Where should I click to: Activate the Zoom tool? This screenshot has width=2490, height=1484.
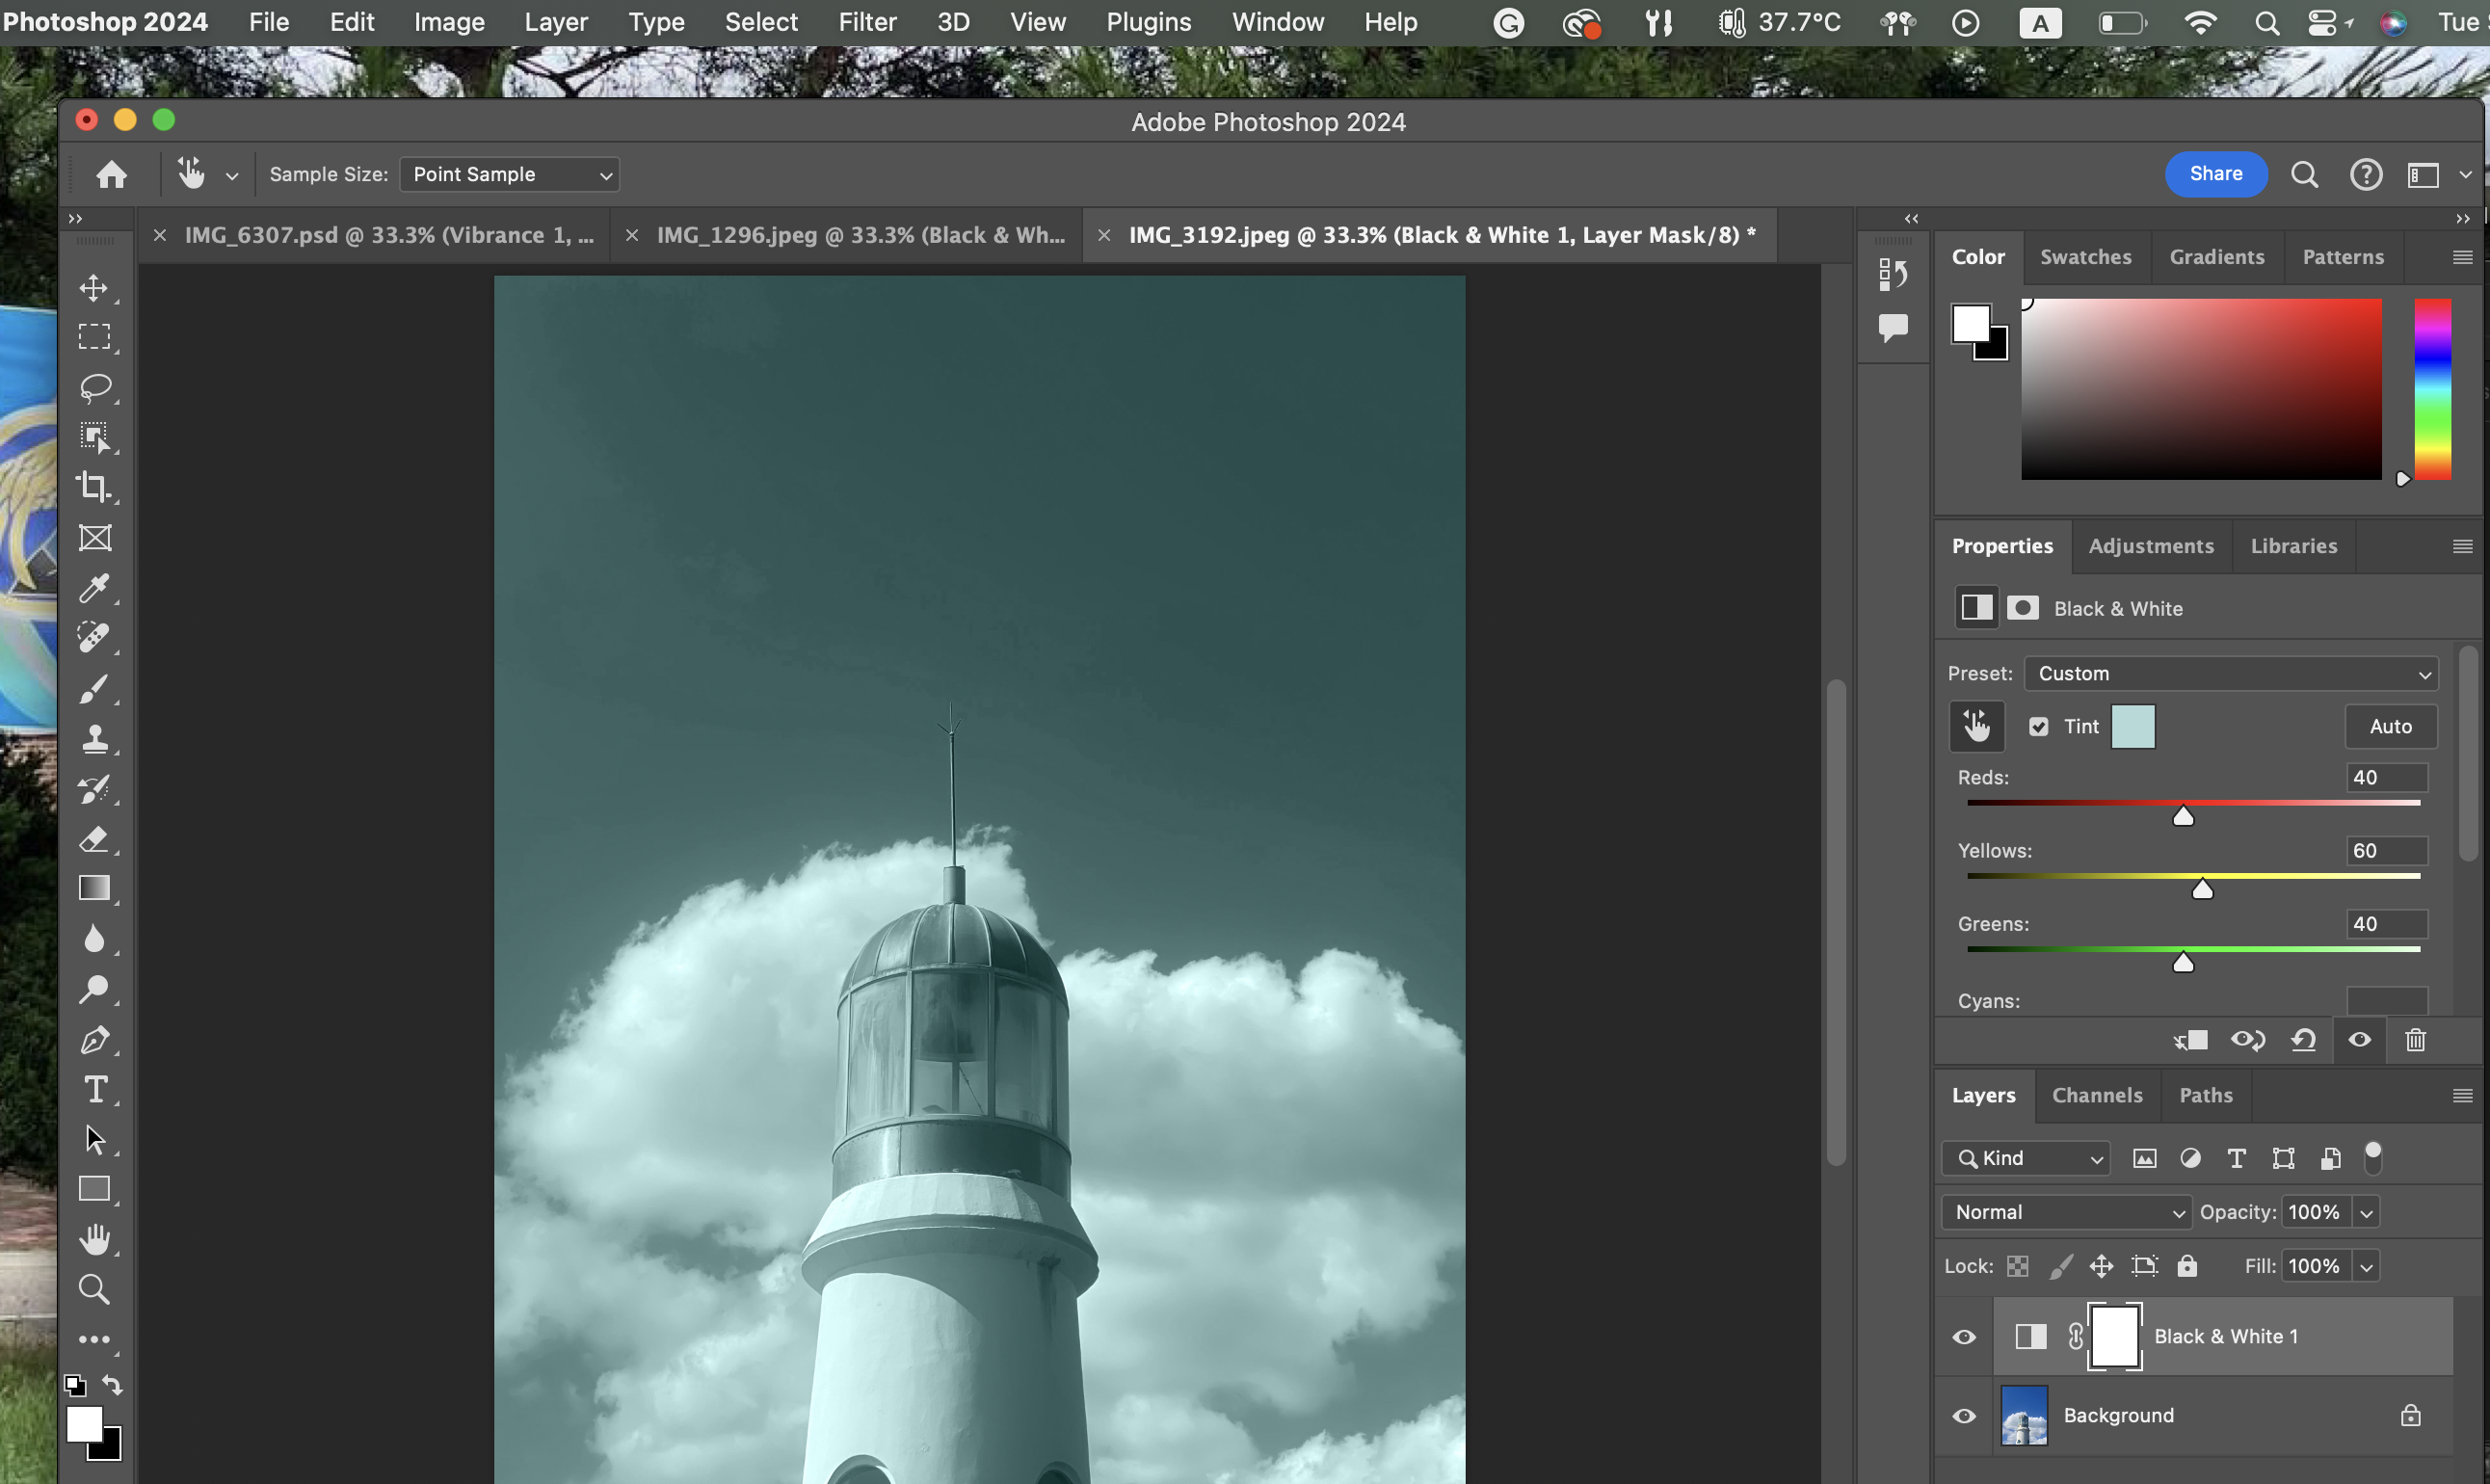pyautogui.click(x=95, y=1290)
